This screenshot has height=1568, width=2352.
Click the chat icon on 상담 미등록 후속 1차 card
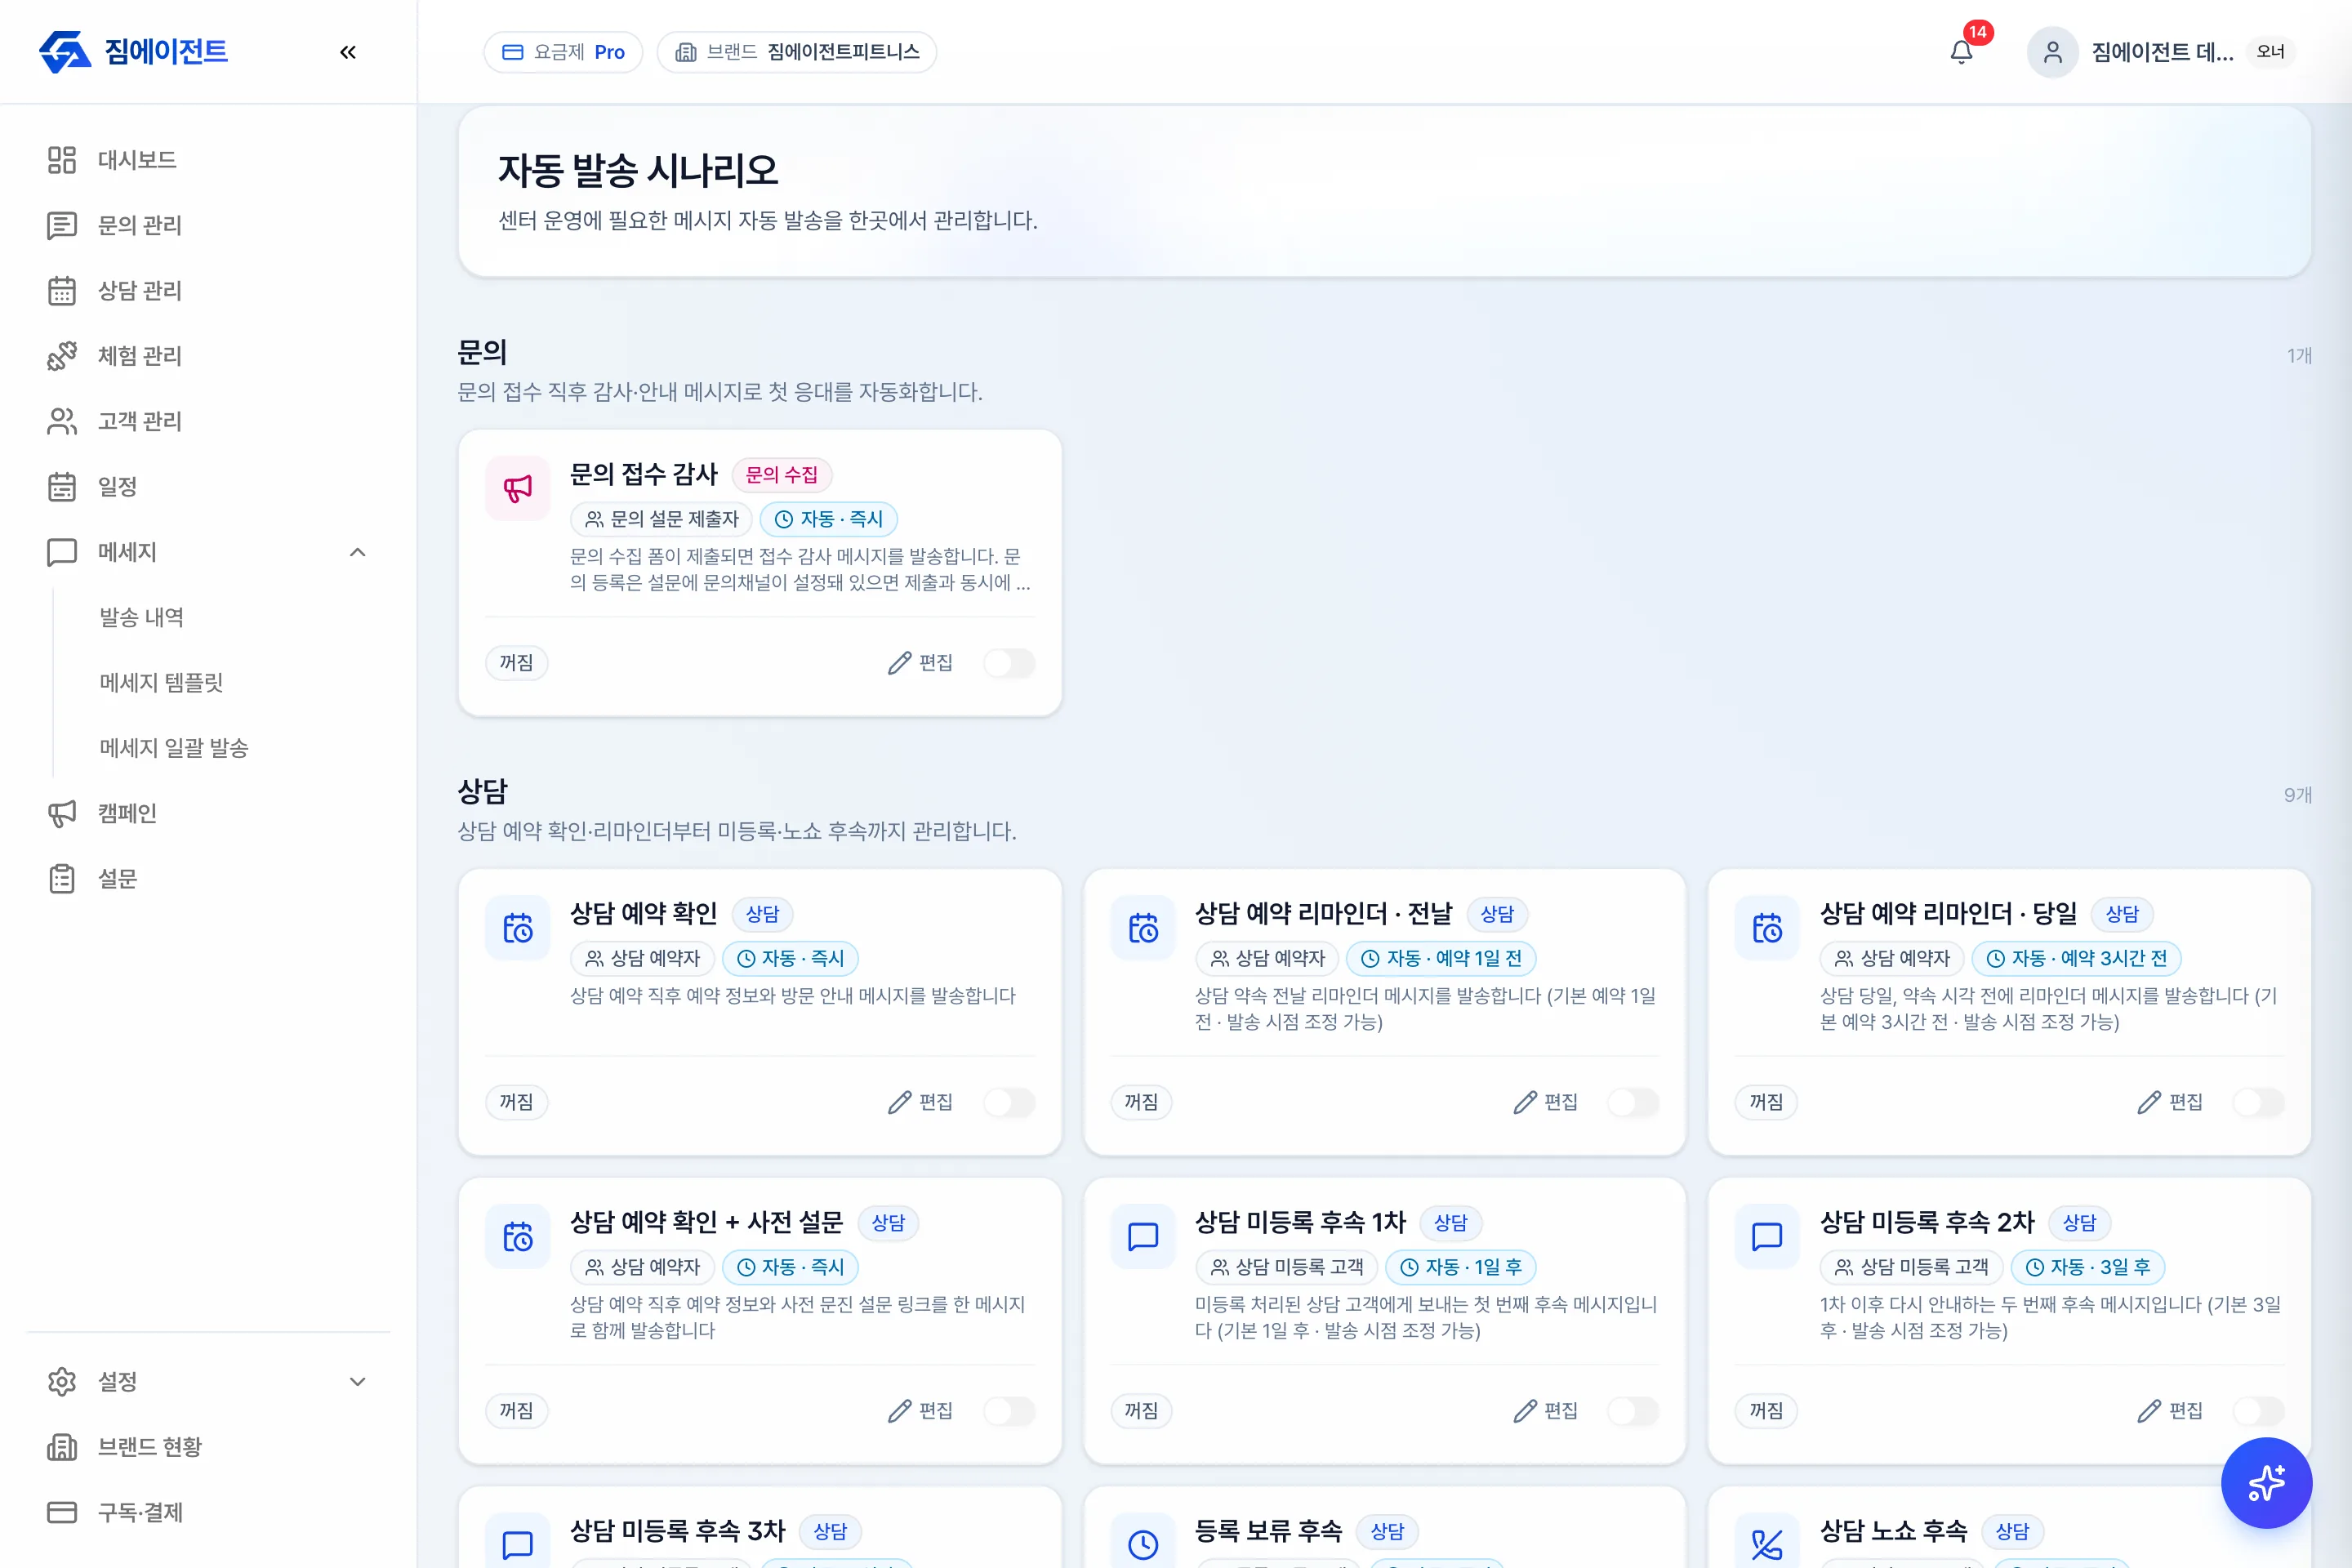(1143, 1237)
